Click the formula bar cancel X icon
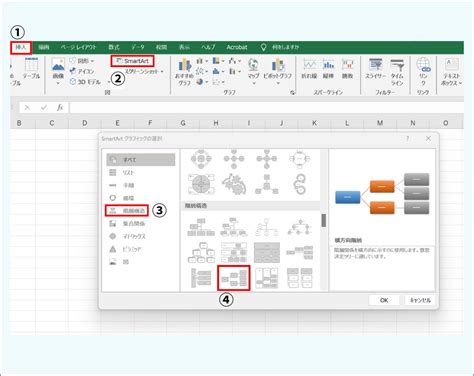The width and height of the screenshot is (474, 376). [x=27, y=107]
